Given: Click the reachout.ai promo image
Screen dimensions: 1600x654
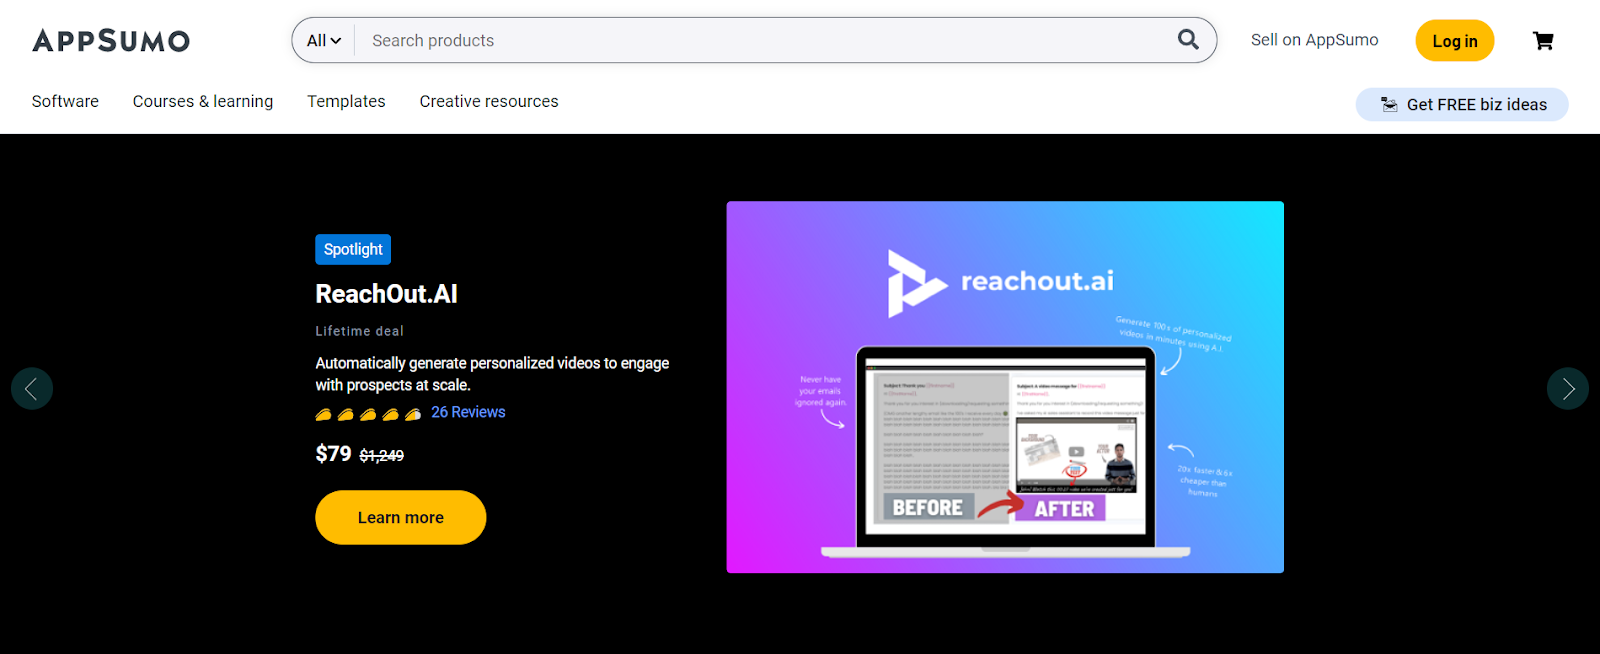Looking at the screenshot, I should (x=1005, y=387).
